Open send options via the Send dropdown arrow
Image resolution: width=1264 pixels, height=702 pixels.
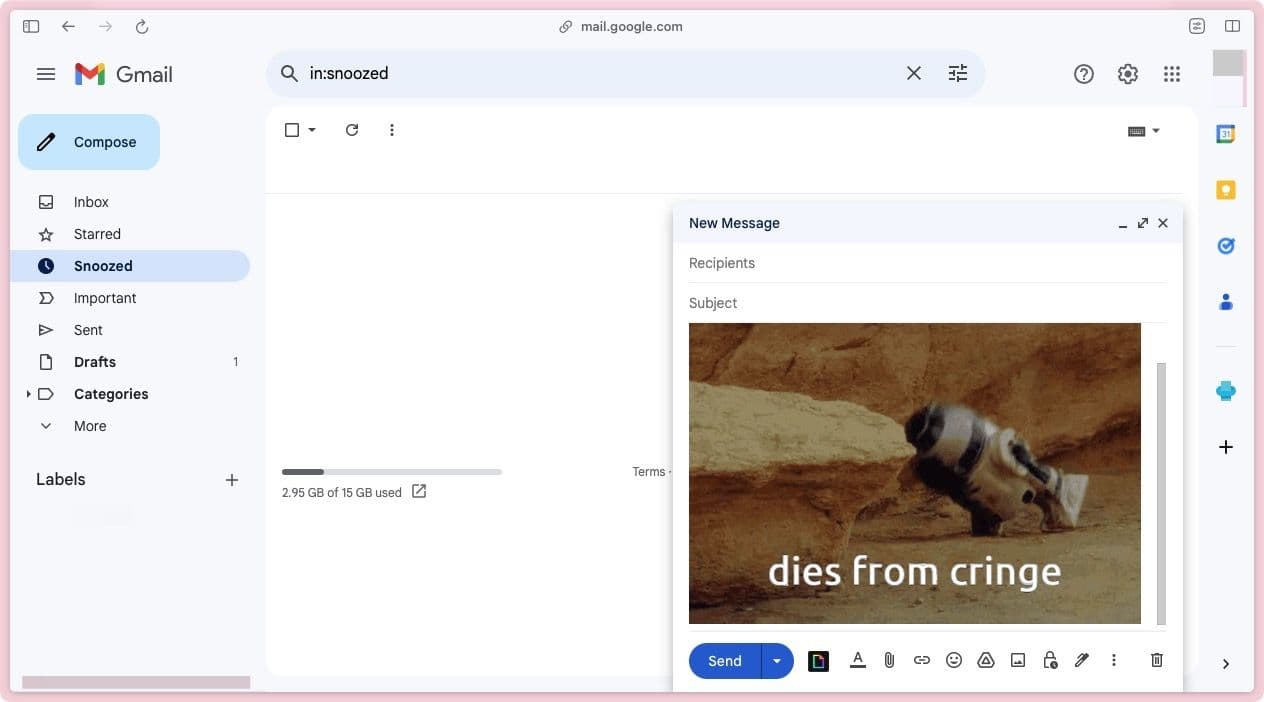click(777, 660)
